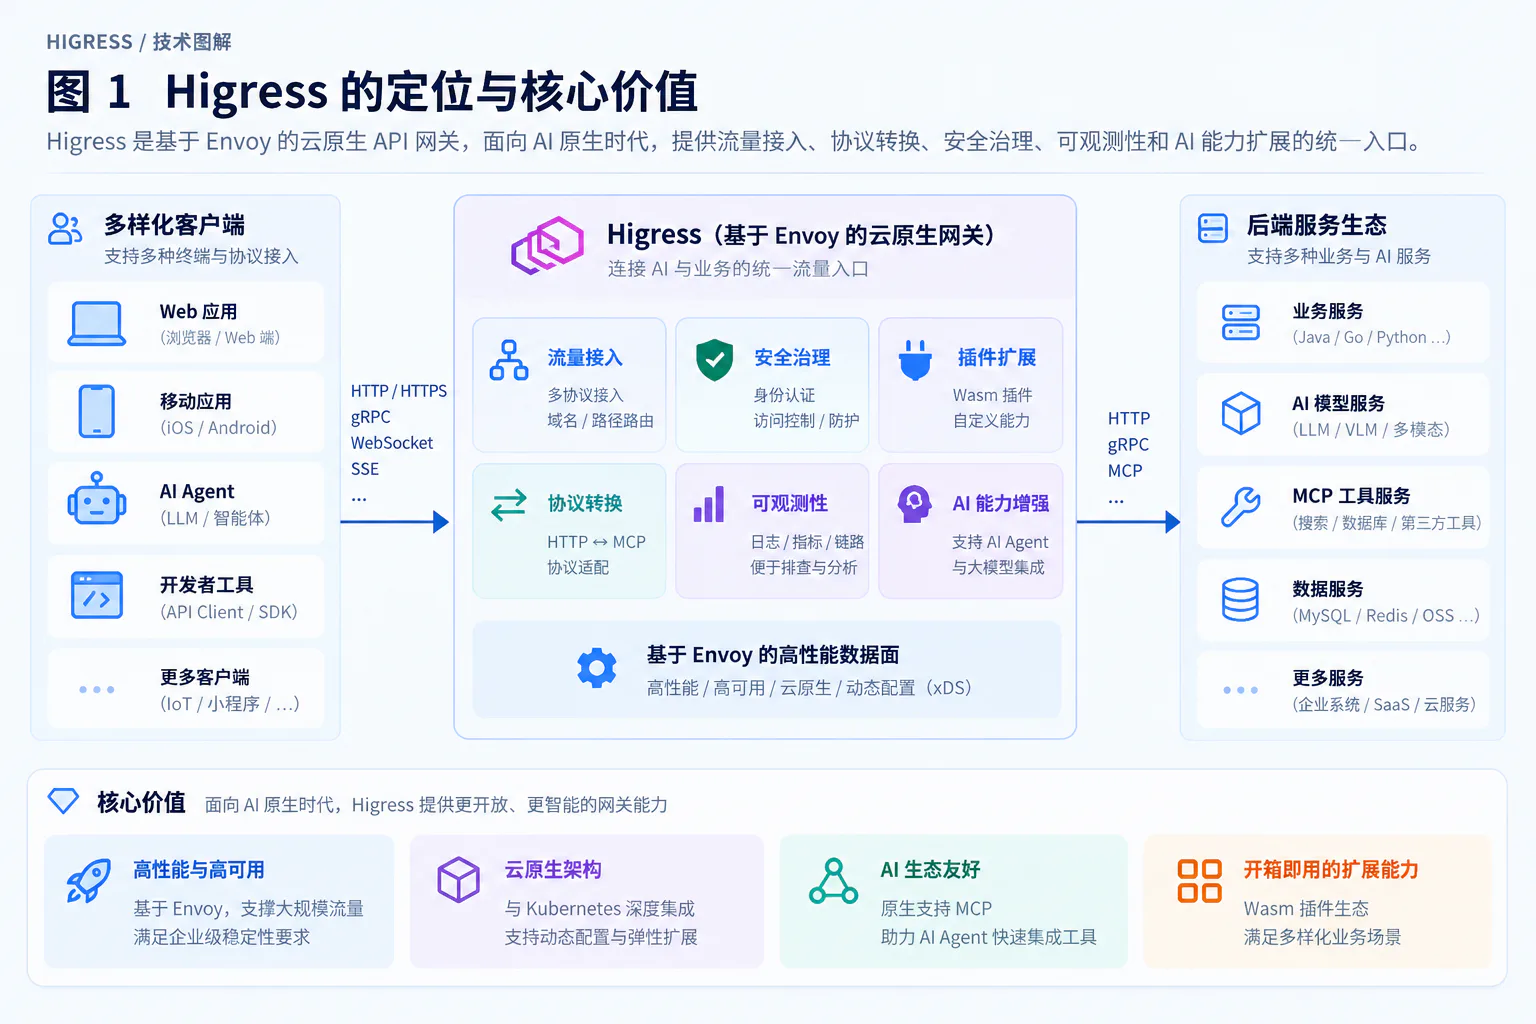This screenshot has width=1536, height=1024.
Task: Click the text '域名 / 路径路由'
Action: point(600,421)
